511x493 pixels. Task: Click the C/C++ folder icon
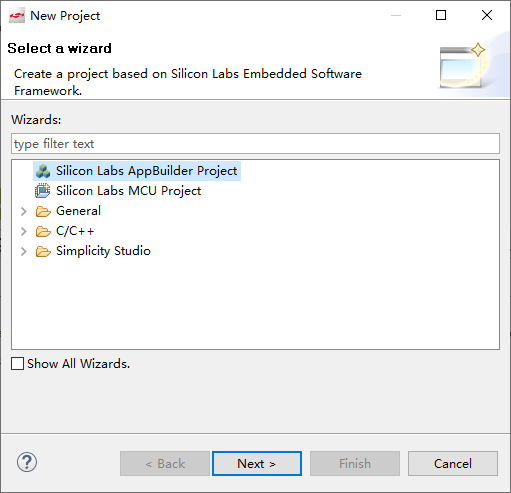(x=43, y=231)
